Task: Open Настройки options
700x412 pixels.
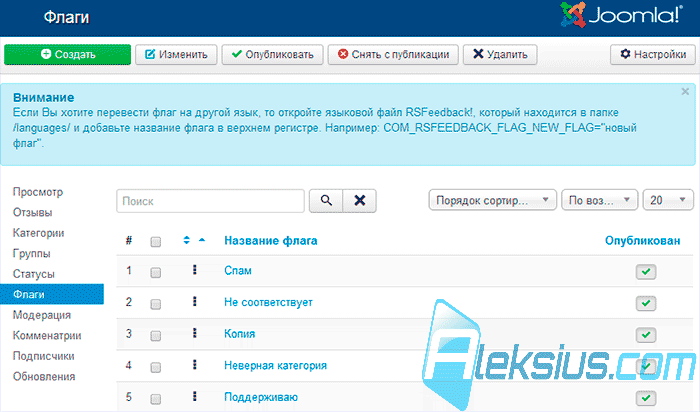Action: [x=653, y=54]
